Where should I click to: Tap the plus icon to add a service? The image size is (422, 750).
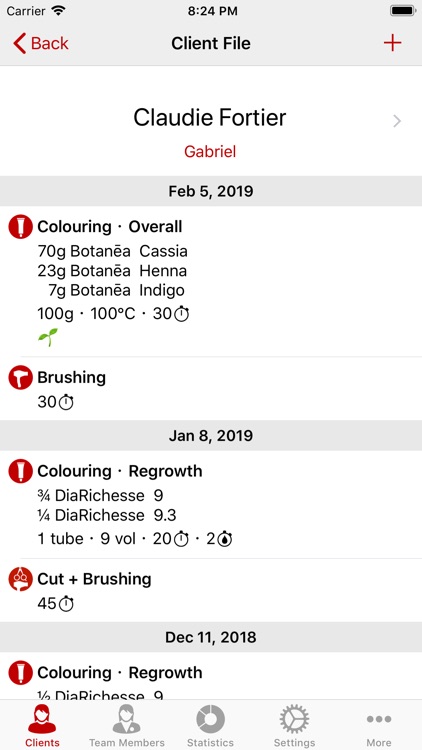point(392,43)
